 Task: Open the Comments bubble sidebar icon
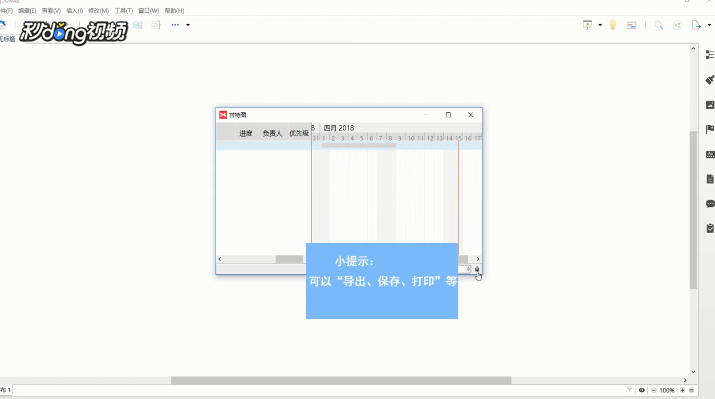click(x=710, y=203)
